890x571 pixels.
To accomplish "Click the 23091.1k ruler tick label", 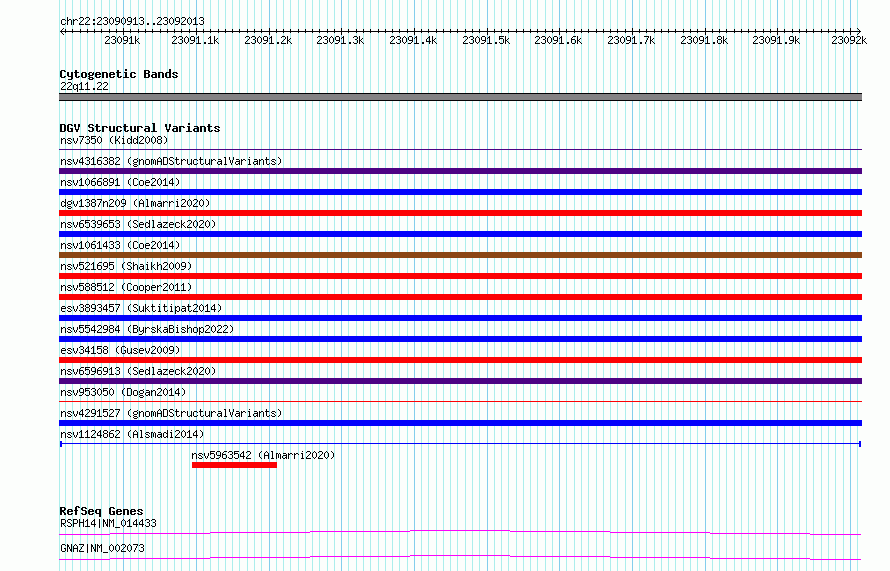I will 195,40.
